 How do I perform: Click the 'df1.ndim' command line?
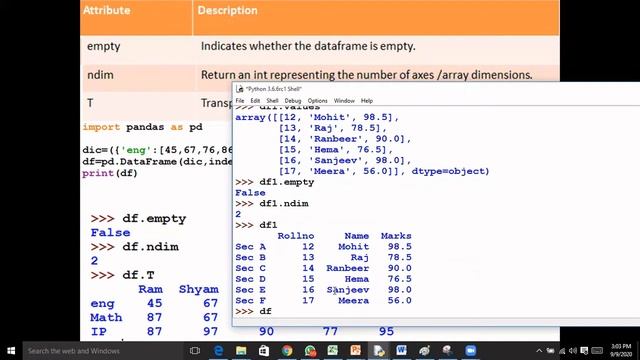[271, 204]
